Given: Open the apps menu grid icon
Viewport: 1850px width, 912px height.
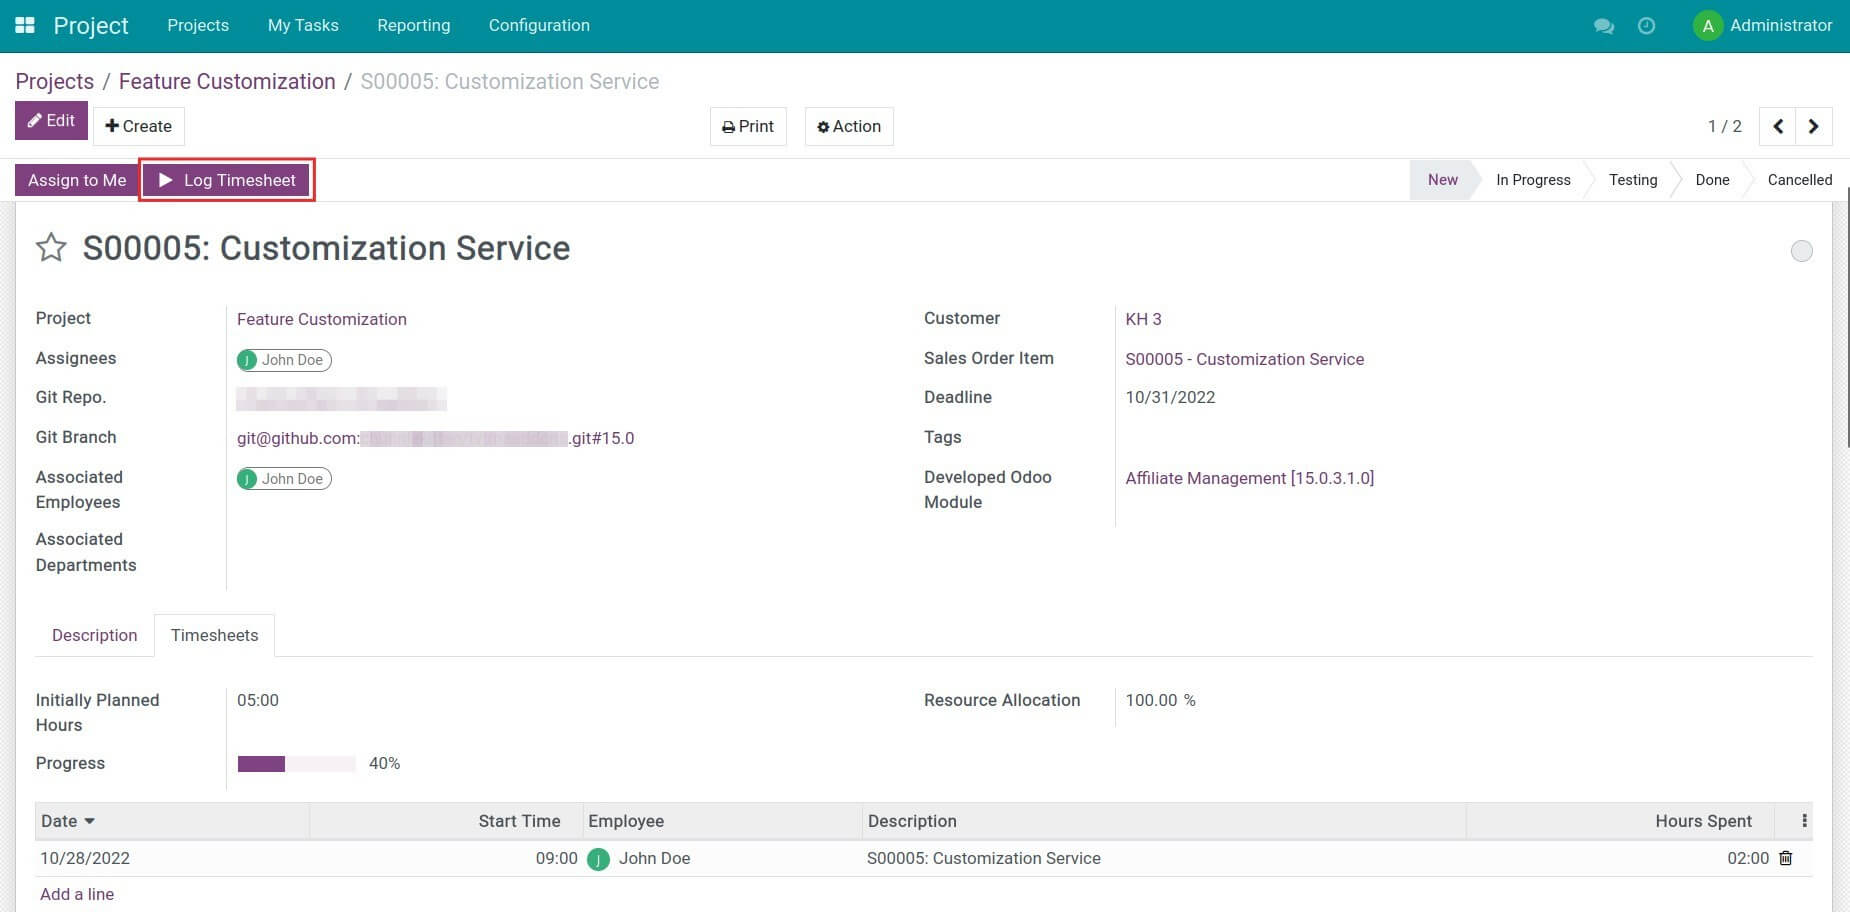Looking at the screenshot, I should point(24,25).
